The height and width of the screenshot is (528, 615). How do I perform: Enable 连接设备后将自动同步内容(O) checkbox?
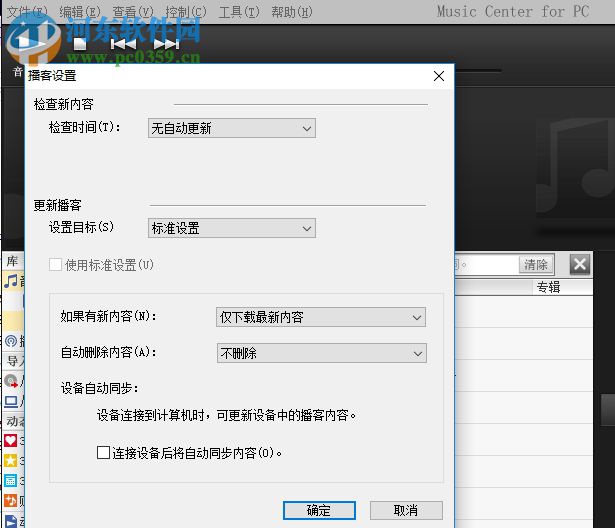104,452
